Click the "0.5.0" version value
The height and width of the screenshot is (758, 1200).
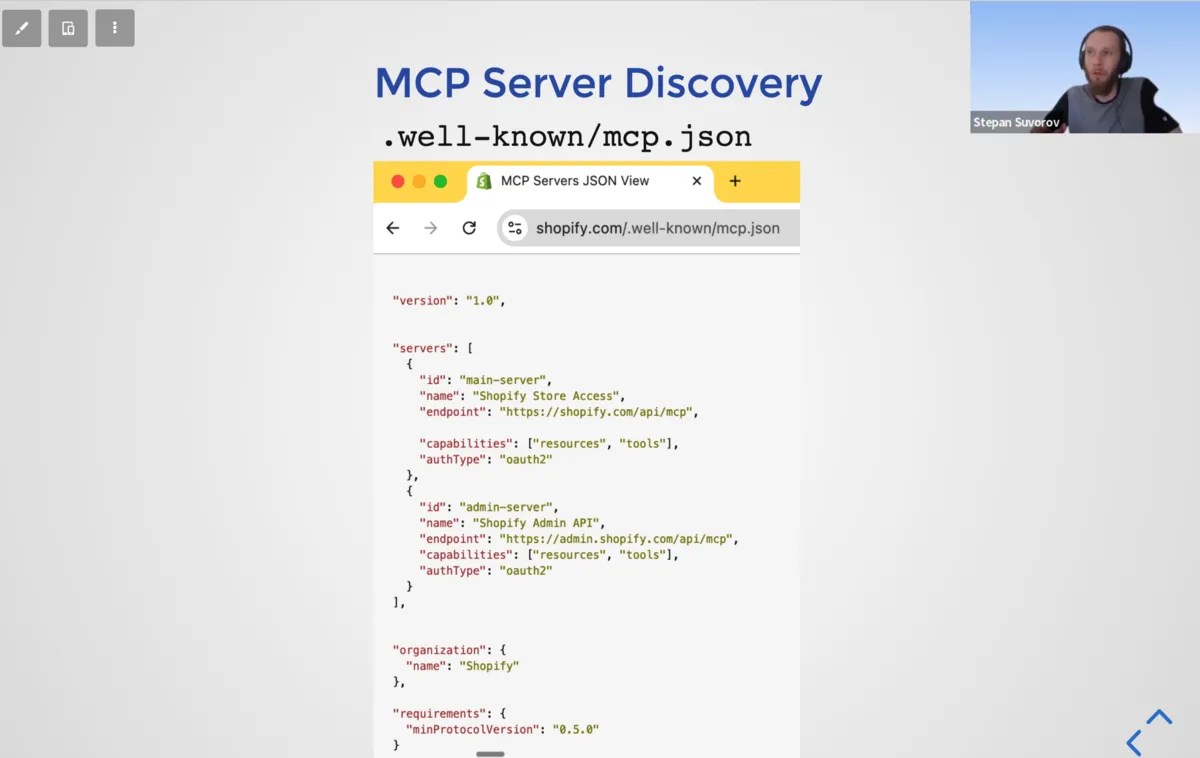tap(576, 730)
